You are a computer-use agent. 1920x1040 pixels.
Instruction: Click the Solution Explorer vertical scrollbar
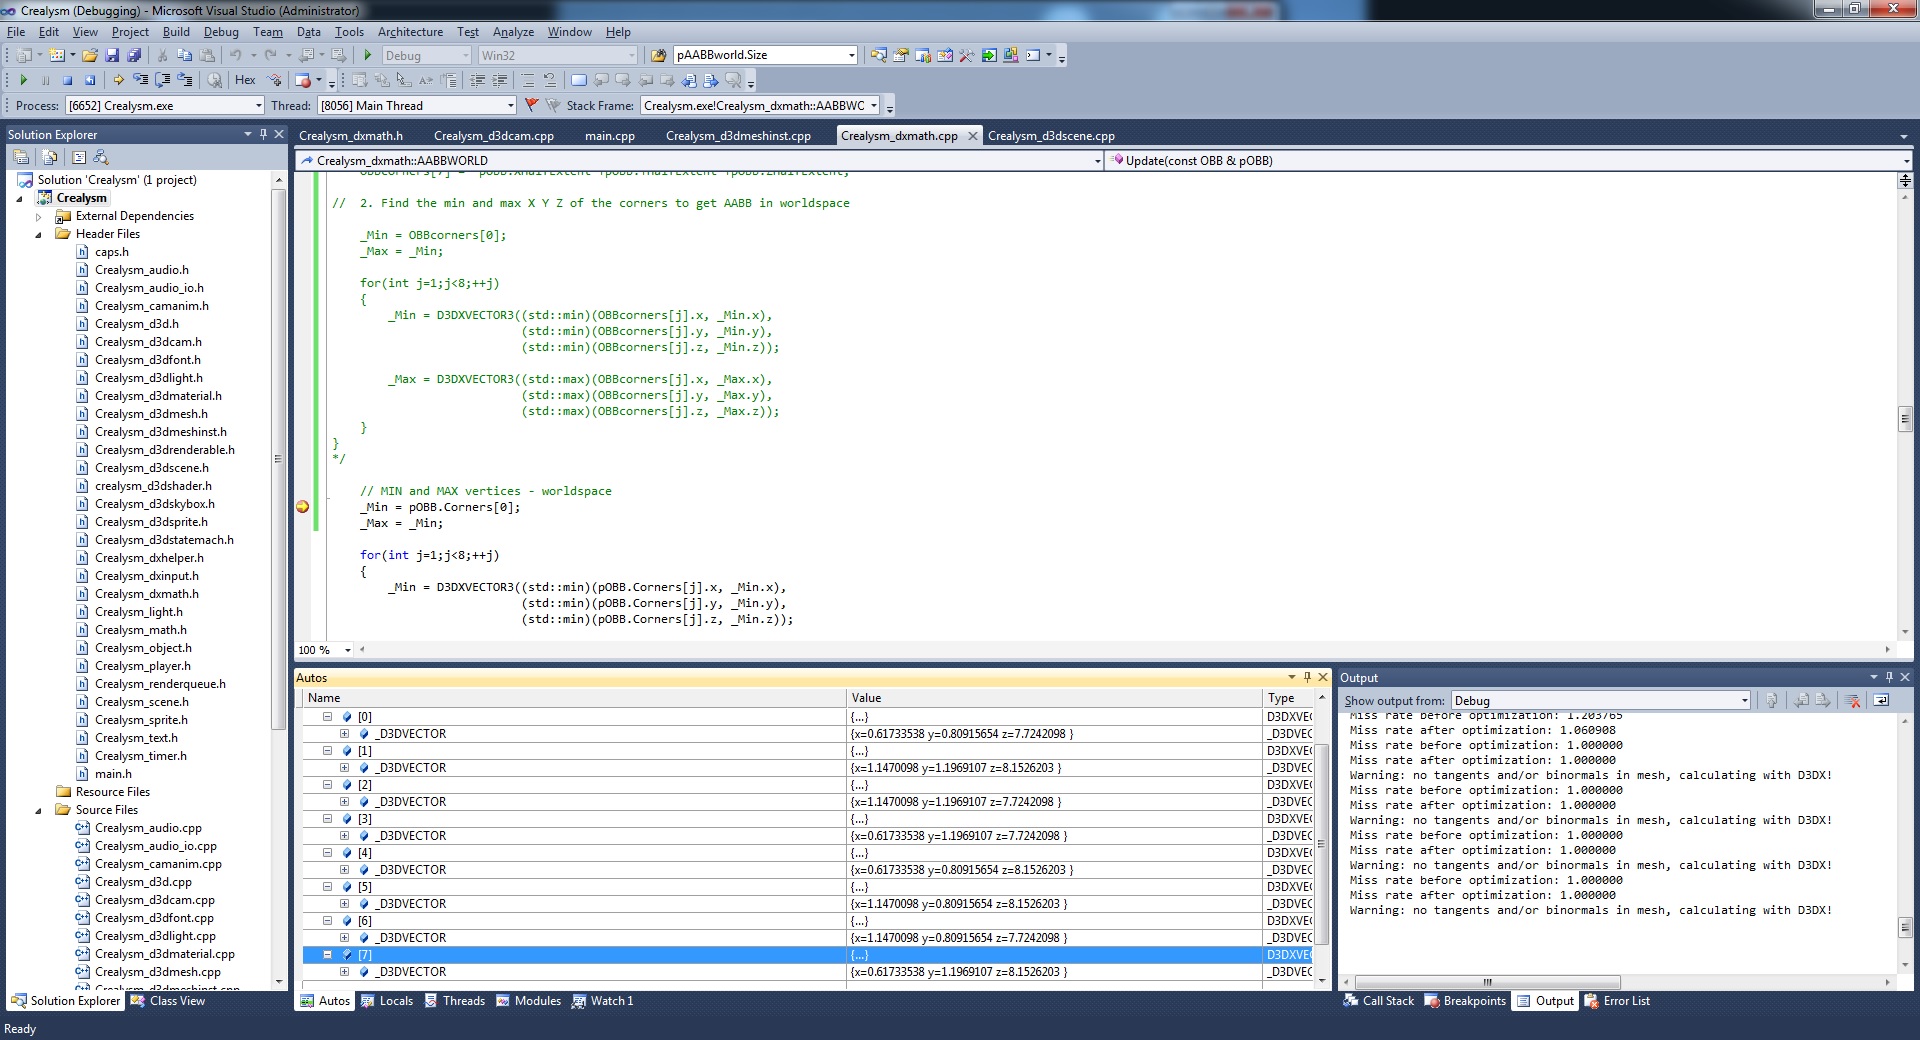pos(278,459)
